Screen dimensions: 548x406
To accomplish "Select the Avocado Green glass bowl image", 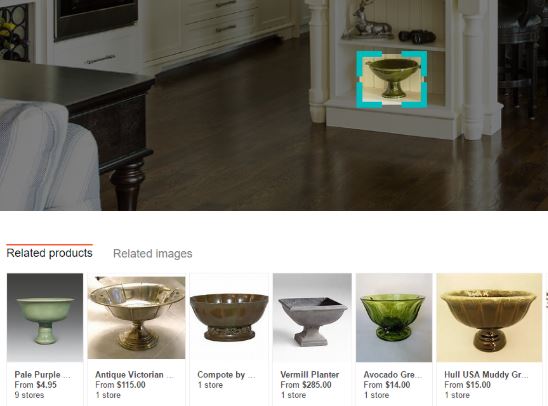I will (x=394, y=317).
